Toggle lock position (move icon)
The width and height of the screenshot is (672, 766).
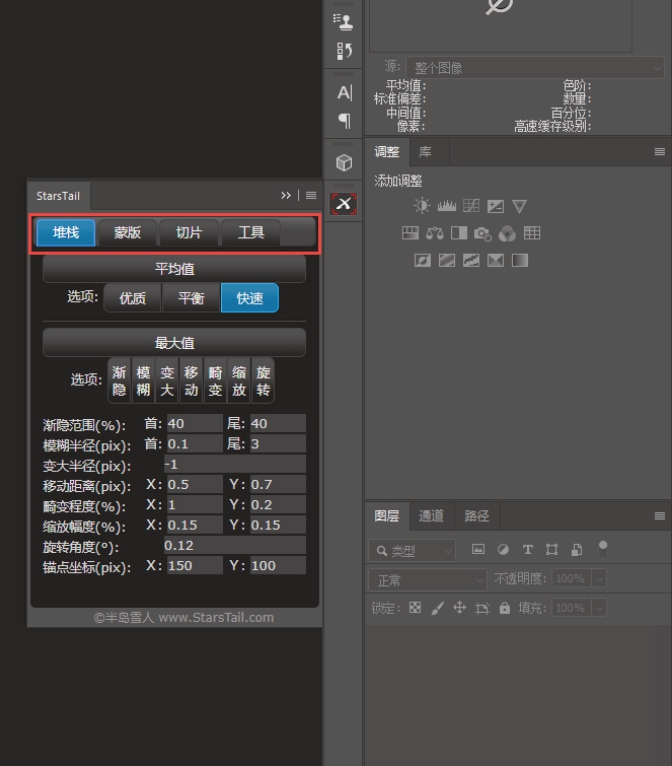460,608
